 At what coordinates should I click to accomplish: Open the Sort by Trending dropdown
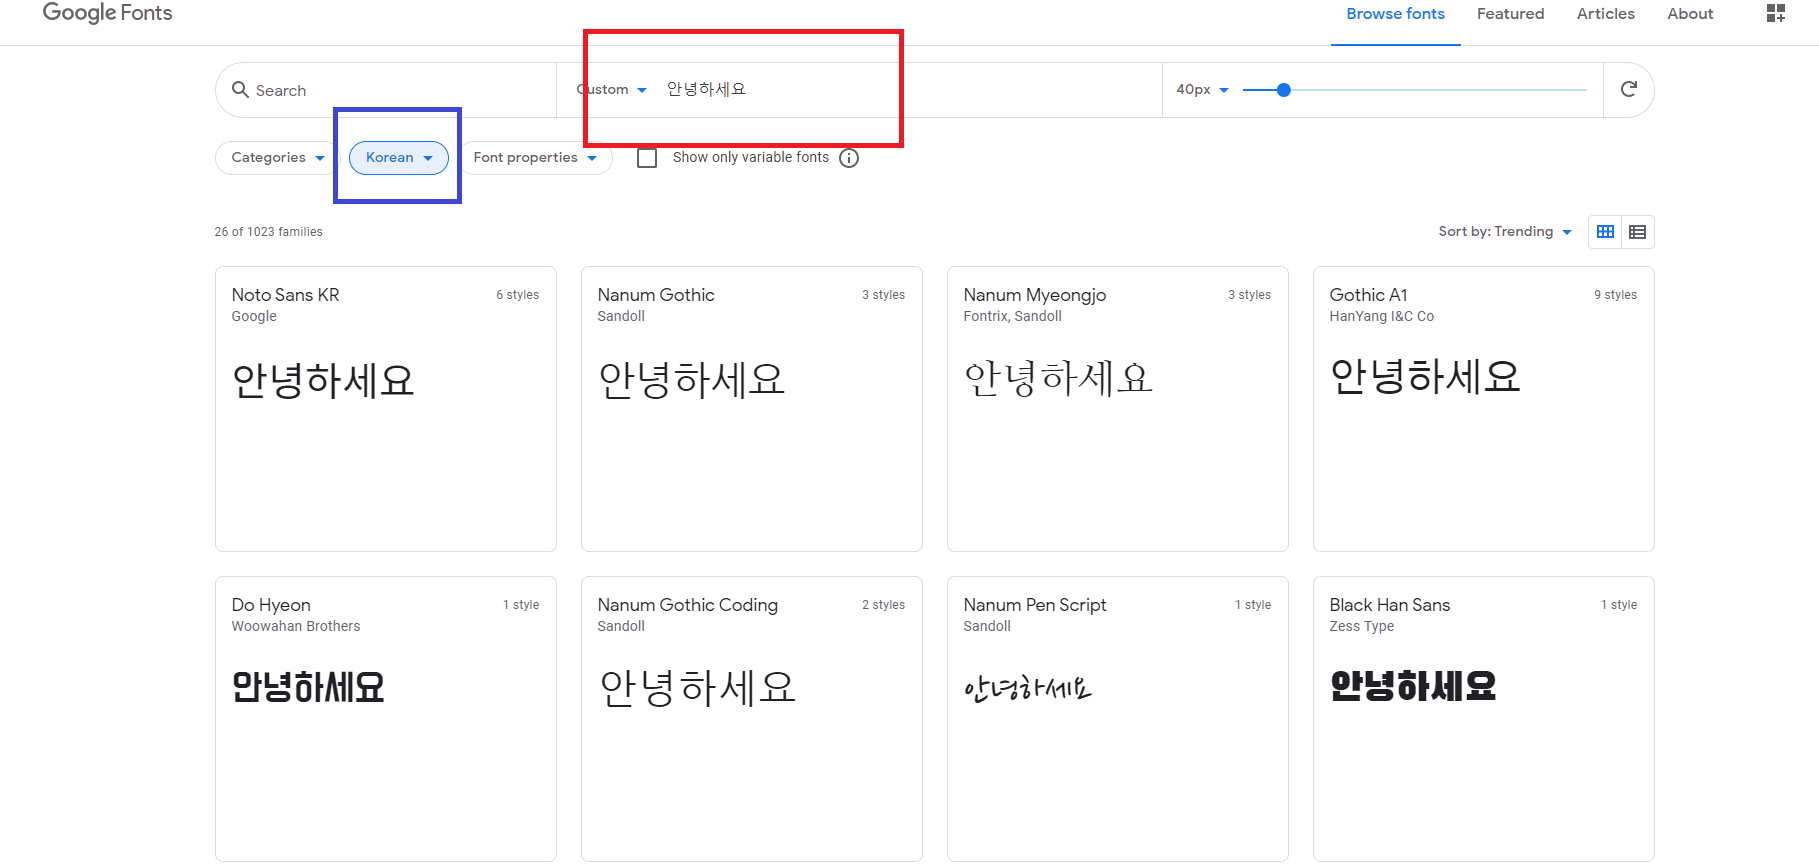point(1505,232)
